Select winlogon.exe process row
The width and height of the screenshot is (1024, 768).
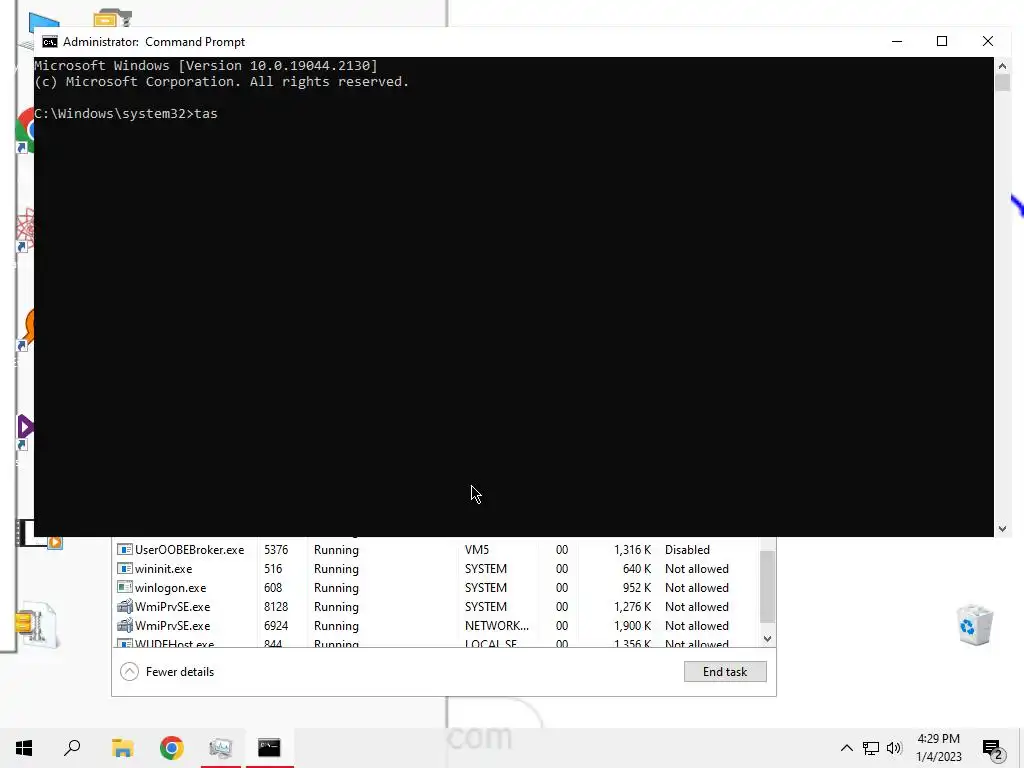click(436, 588)
